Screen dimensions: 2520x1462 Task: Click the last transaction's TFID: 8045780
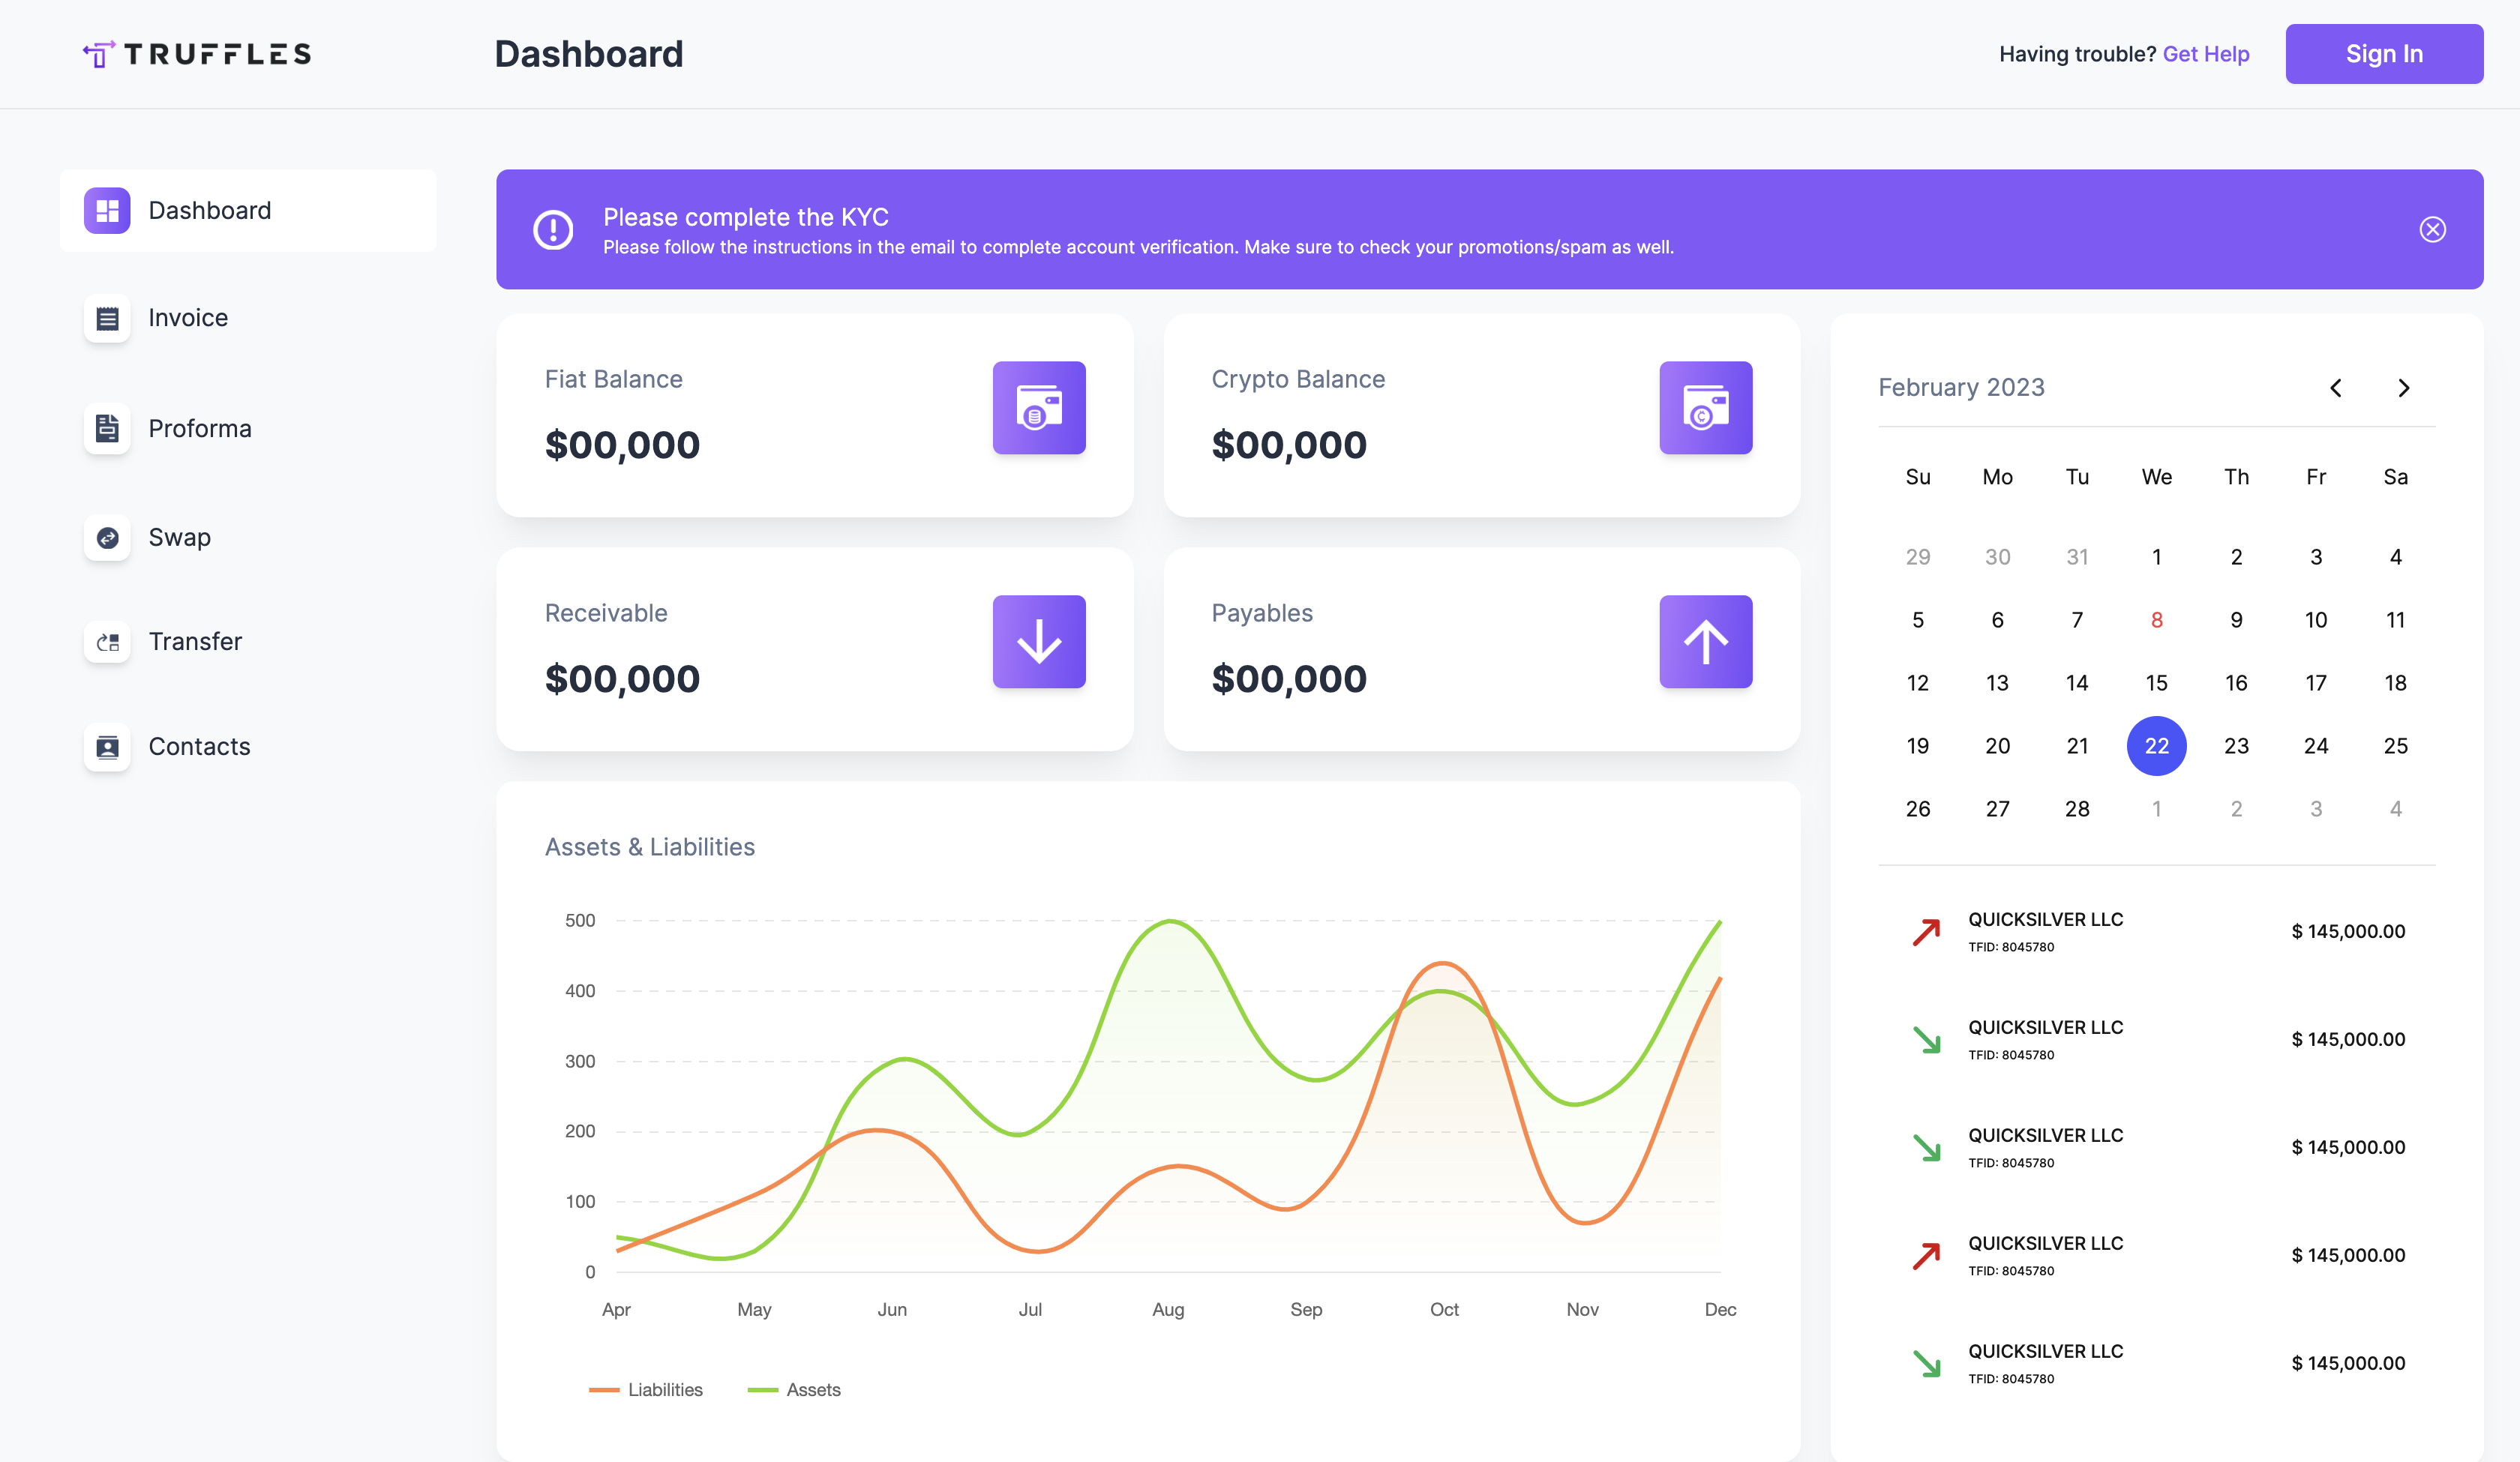[x=2011, y=1378]
